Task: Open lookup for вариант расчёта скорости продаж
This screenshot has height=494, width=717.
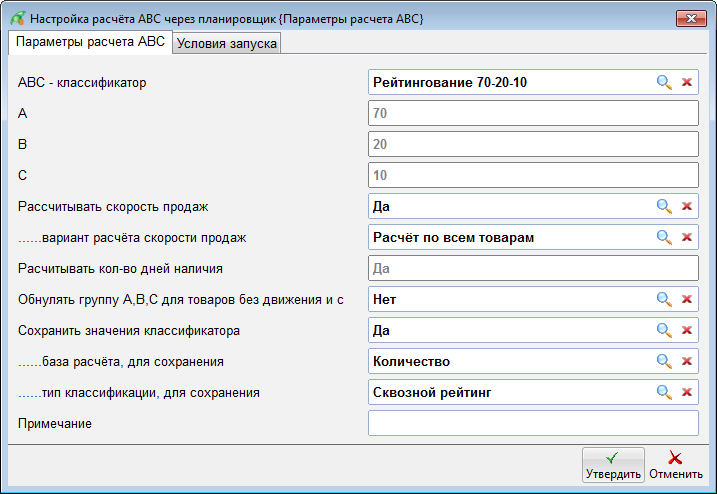Action: coord(663,238)
